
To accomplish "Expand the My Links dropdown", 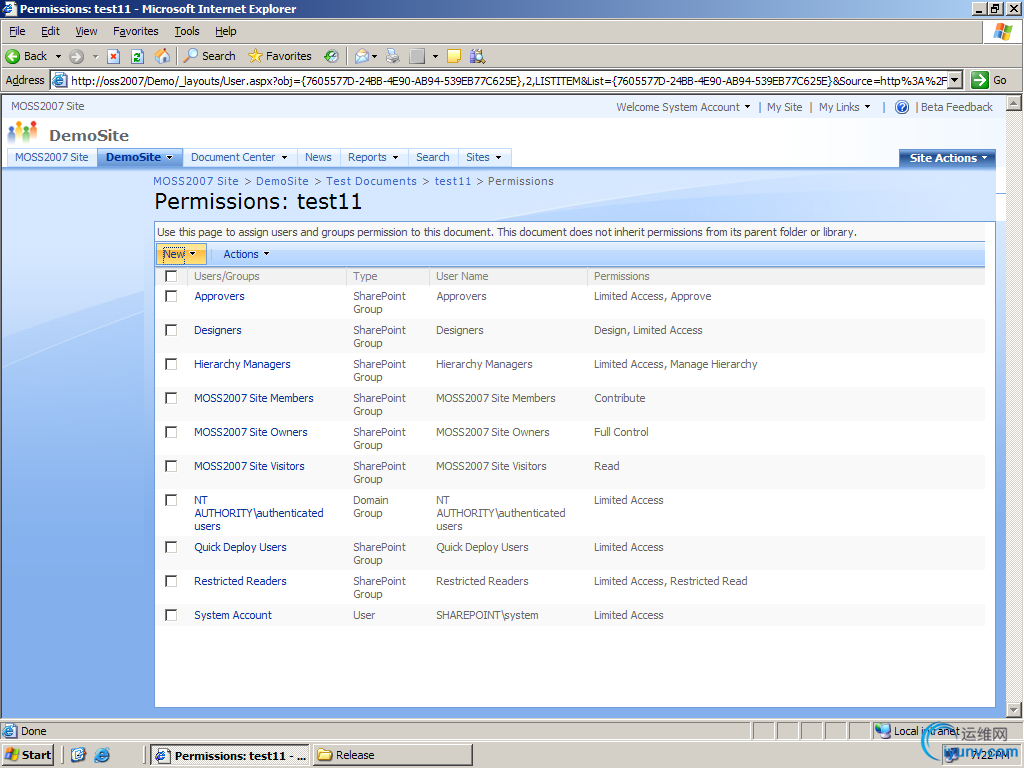I will 844,107.
